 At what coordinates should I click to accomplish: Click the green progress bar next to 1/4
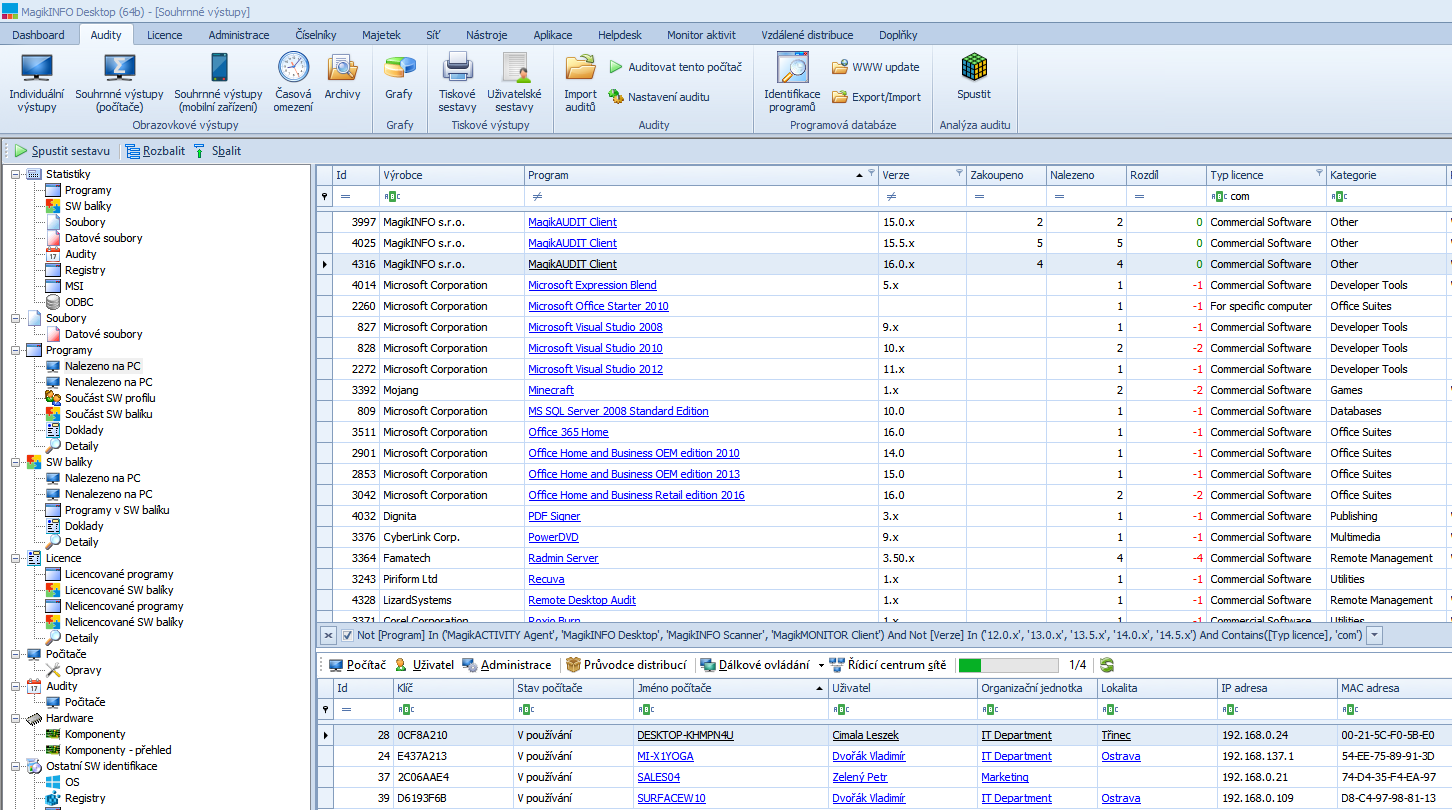[x=1008, y=665]
